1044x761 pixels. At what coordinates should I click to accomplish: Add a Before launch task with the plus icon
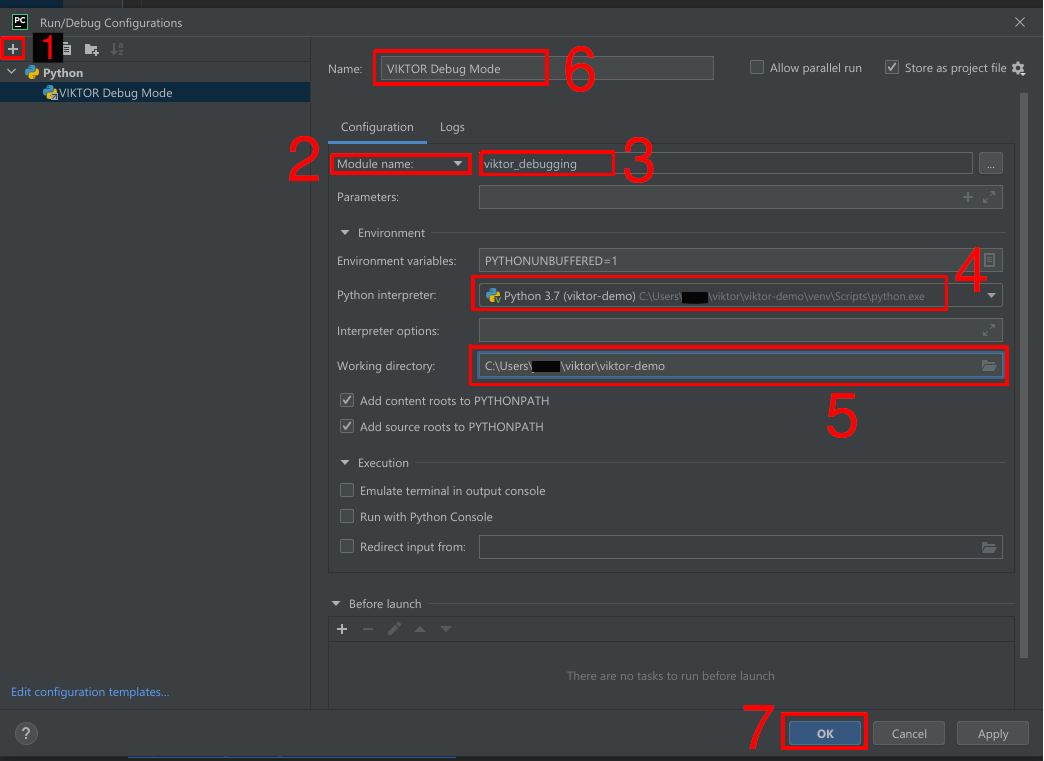tap(342, 629)
